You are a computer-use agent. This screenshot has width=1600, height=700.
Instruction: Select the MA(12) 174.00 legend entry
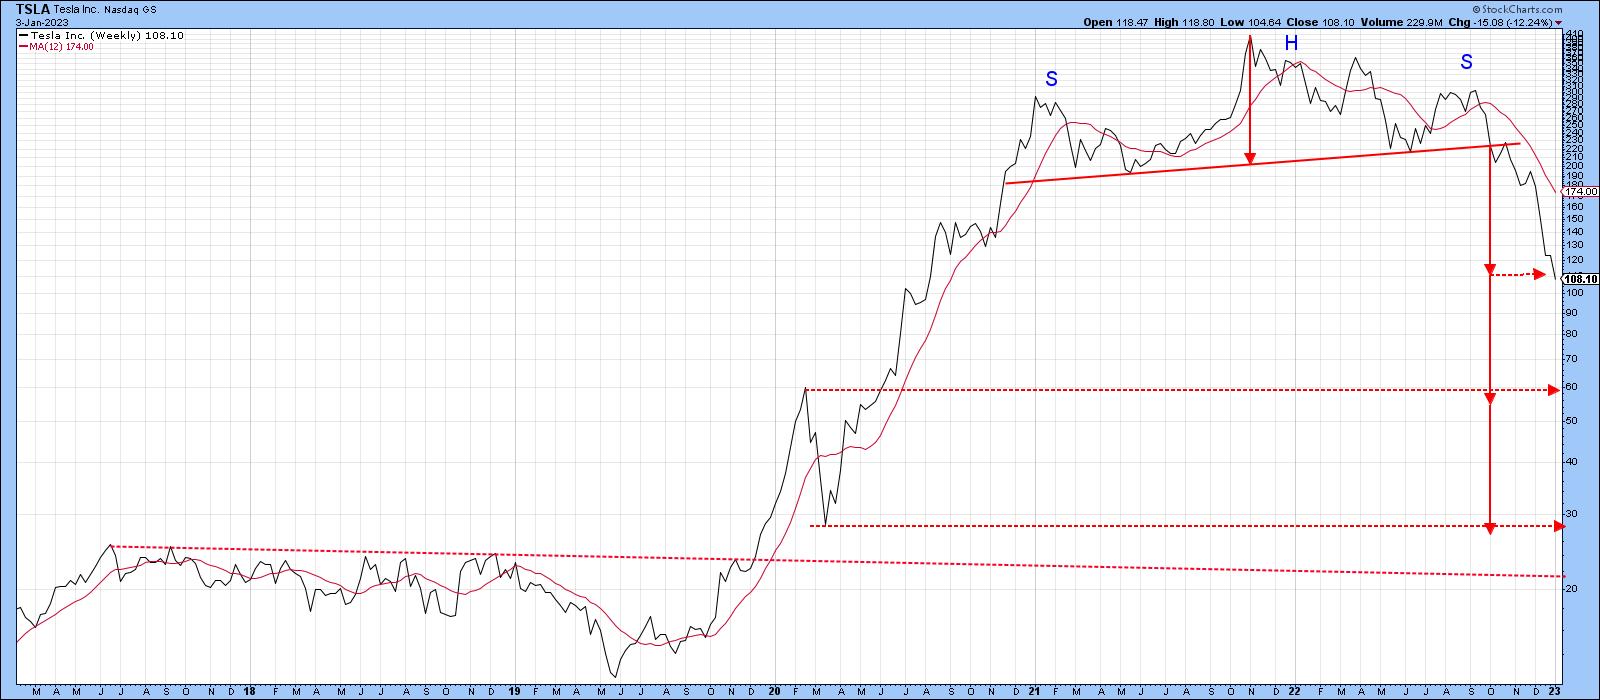pos(57,46)
